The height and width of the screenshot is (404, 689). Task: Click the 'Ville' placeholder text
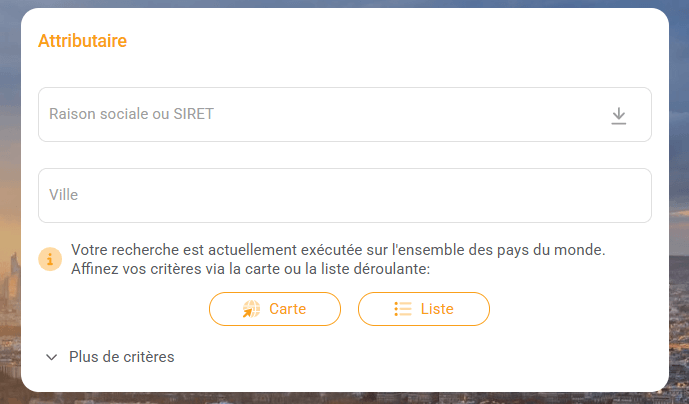(63, 195)
